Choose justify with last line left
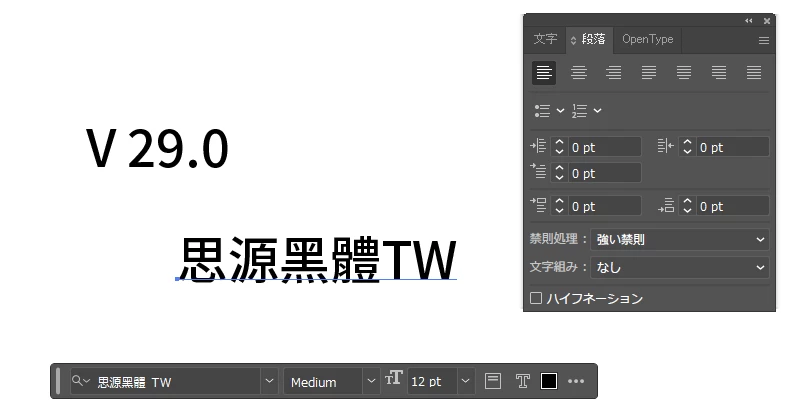The height and width of the screenshot is (412, 801). 649,72
